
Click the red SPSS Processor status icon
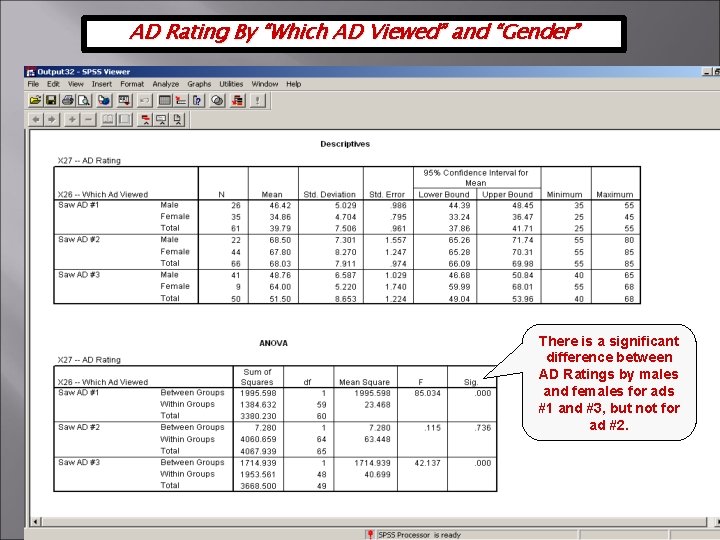coord(370,534)
